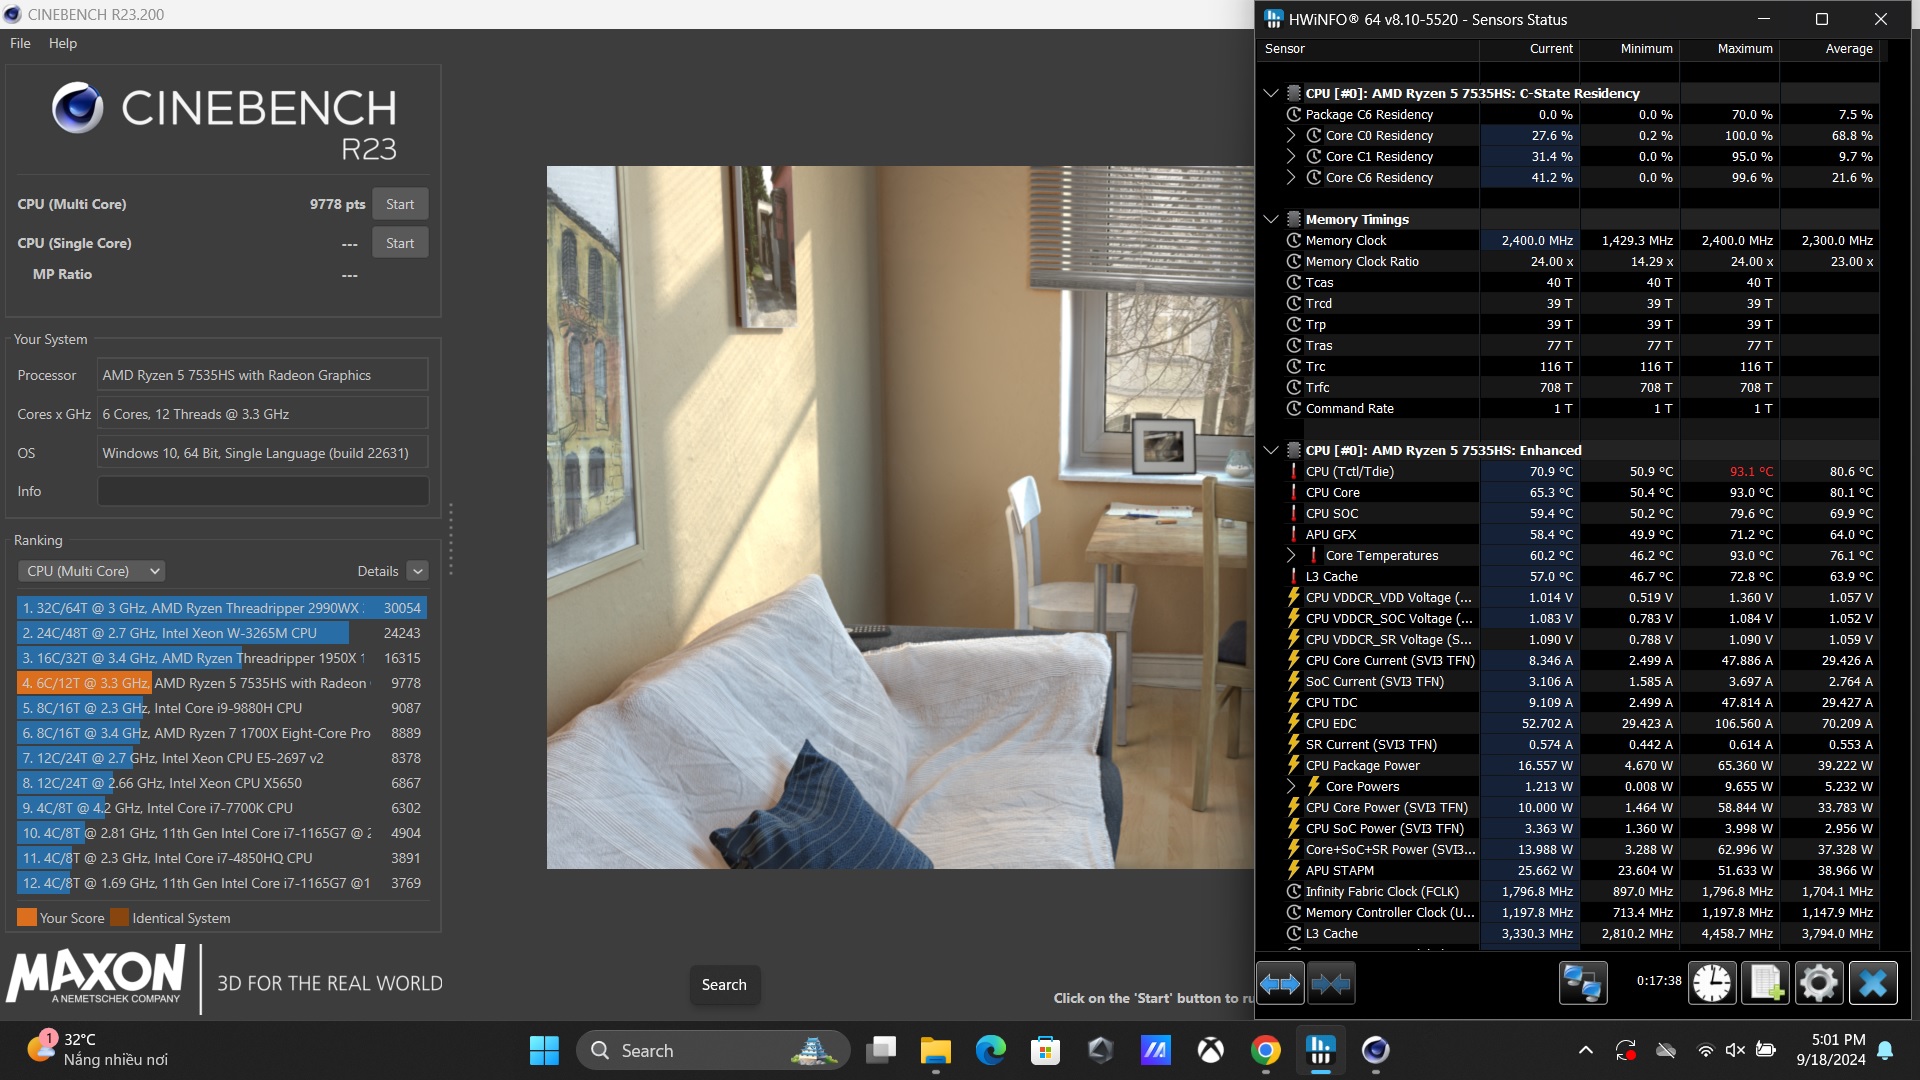This screenshot has height=1080, width=1920.
Task: Collapse the Memory Timings group
Action: point(1271,219)
